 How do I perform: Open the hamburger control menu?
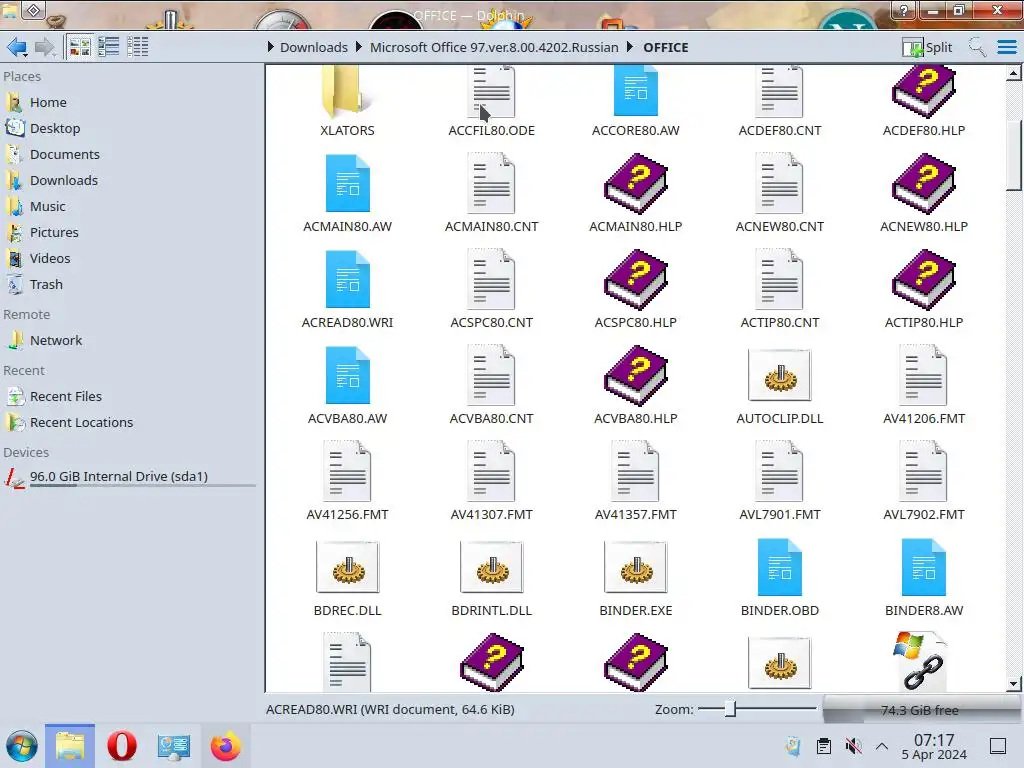tap(1007, 47)
